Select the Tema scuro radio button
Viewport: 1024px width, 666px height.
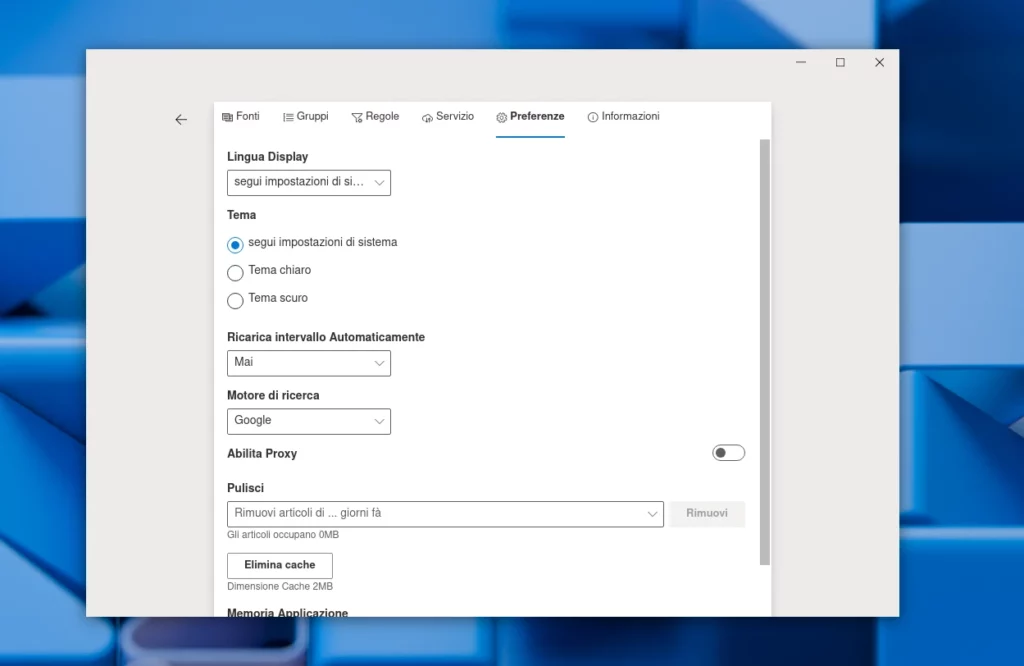[x=235, y=299]
